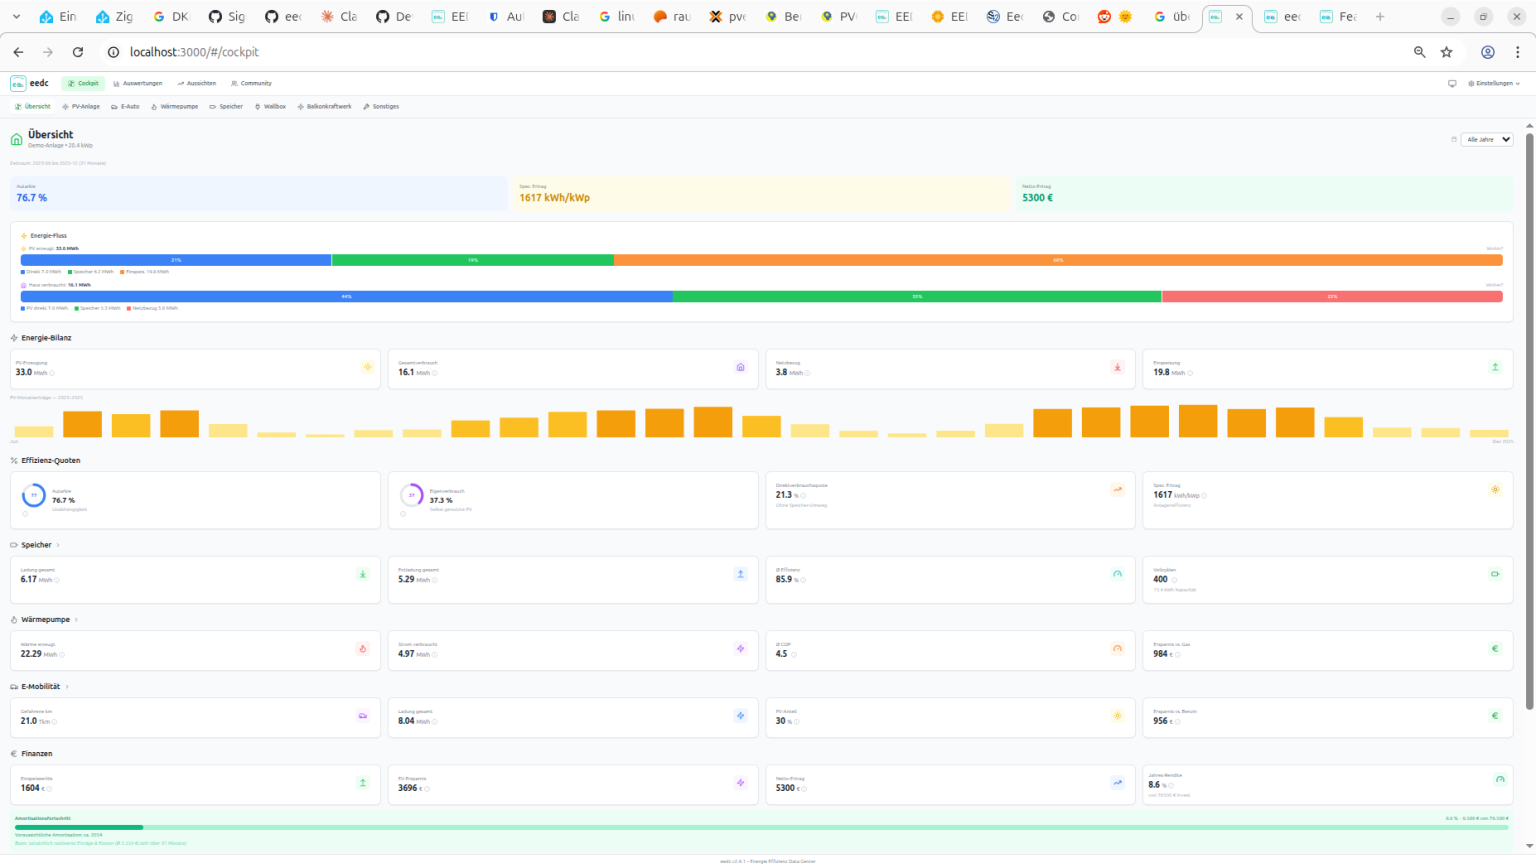Image resolution: width=1536 pixels, height=868 pixels.
Task: Go to the Community page
Action: click(251, 84)
